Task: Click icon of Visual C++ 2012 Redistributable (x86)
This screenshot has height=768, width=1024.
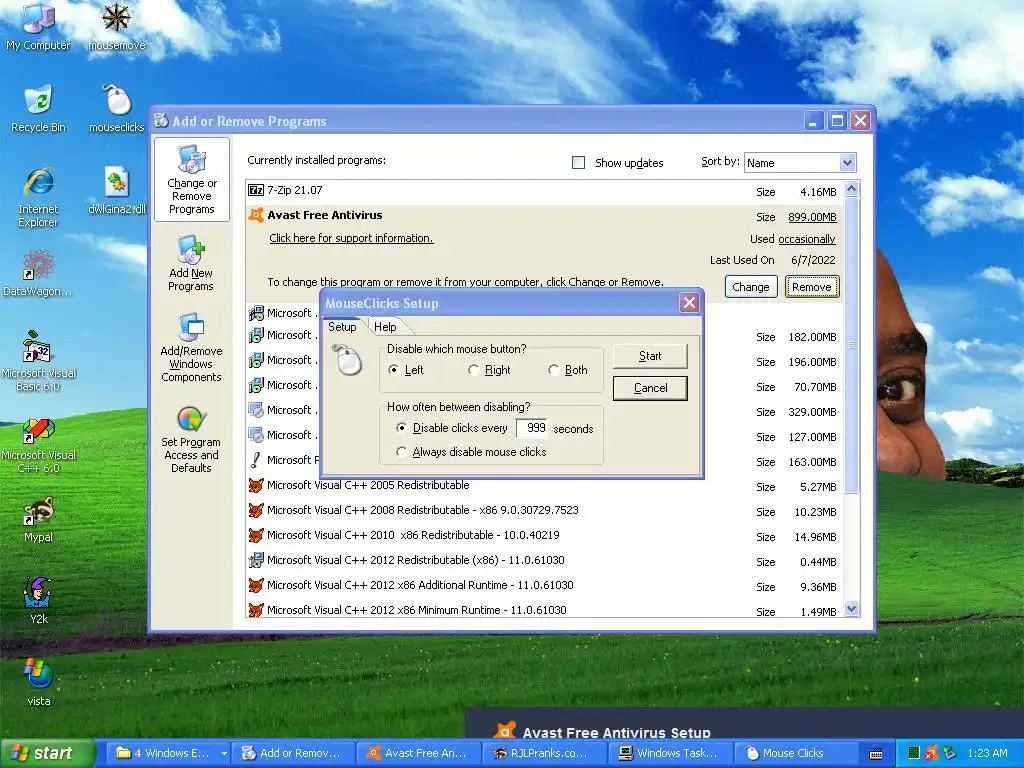Action: click(x=256, y=560)
